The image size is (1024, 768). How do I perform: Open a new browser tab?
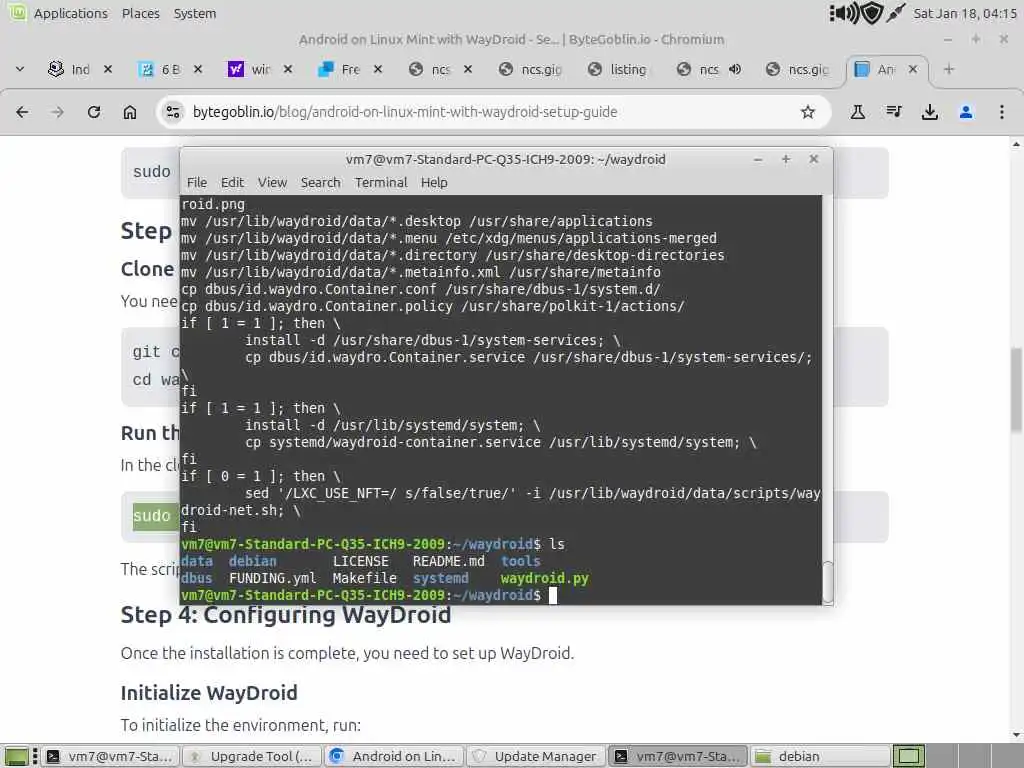949,69
